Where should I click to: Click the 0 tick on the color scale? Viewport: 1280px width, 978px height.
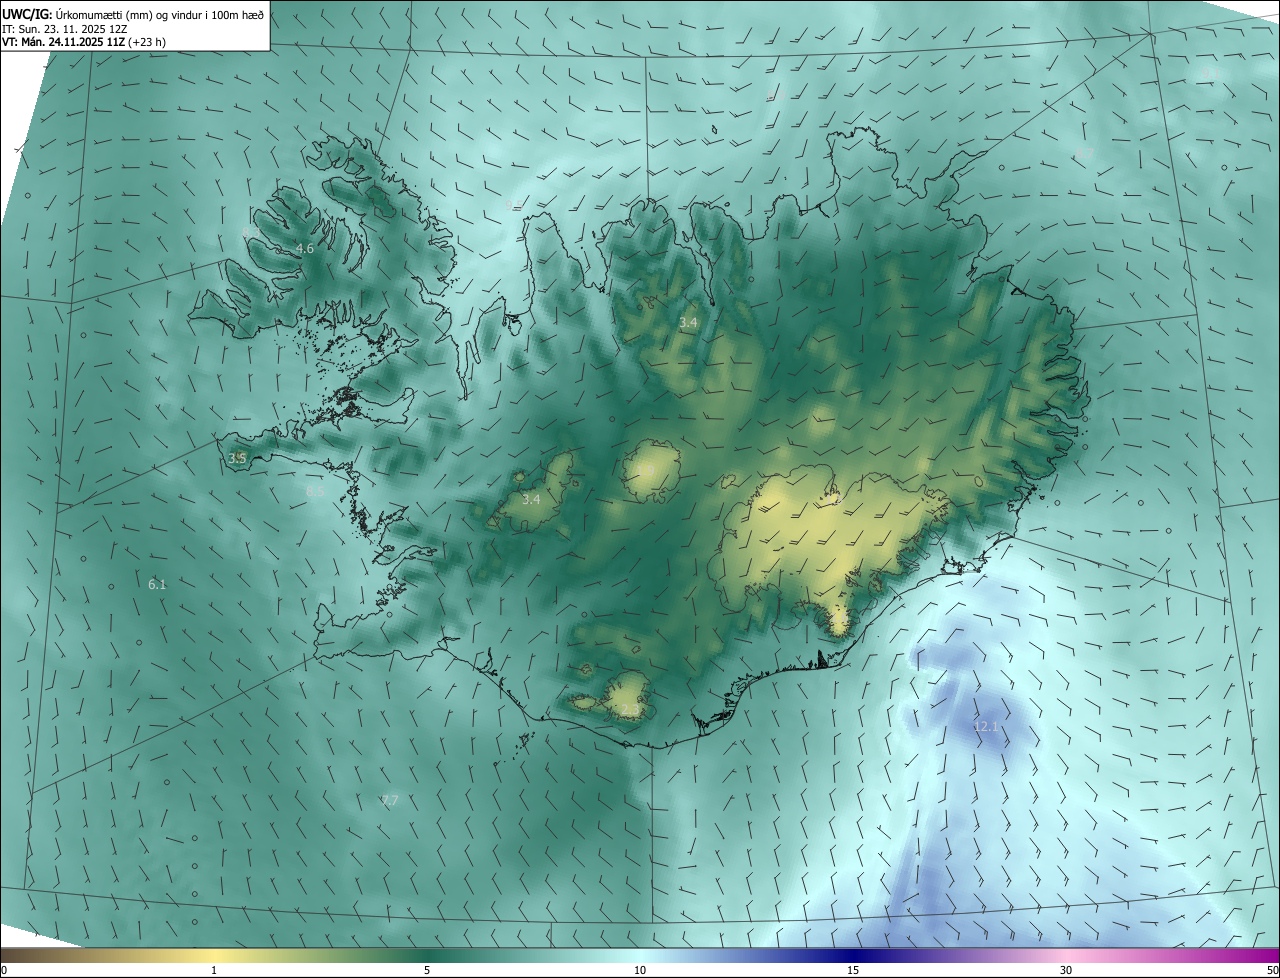coord(4,970)
